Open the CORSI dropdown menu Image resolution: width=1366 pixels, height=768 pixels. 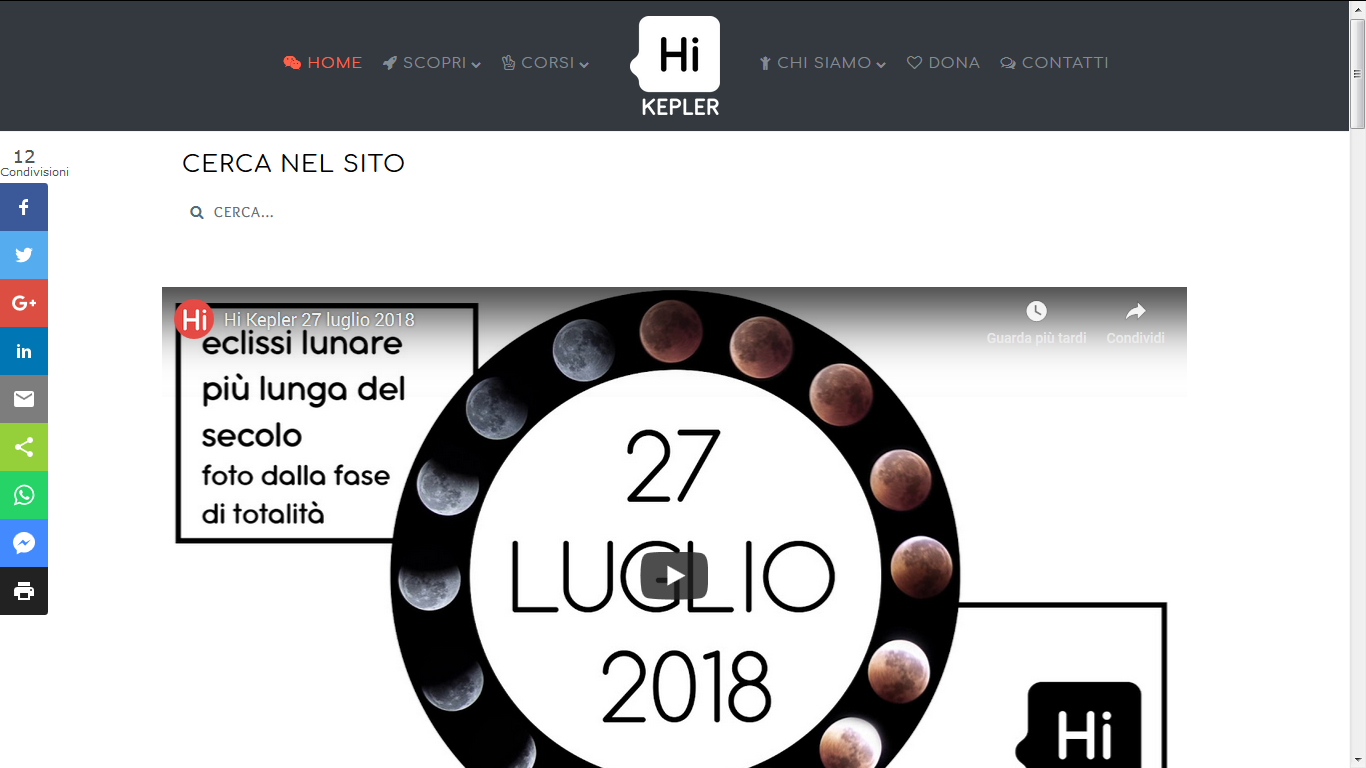coord(545,63)
